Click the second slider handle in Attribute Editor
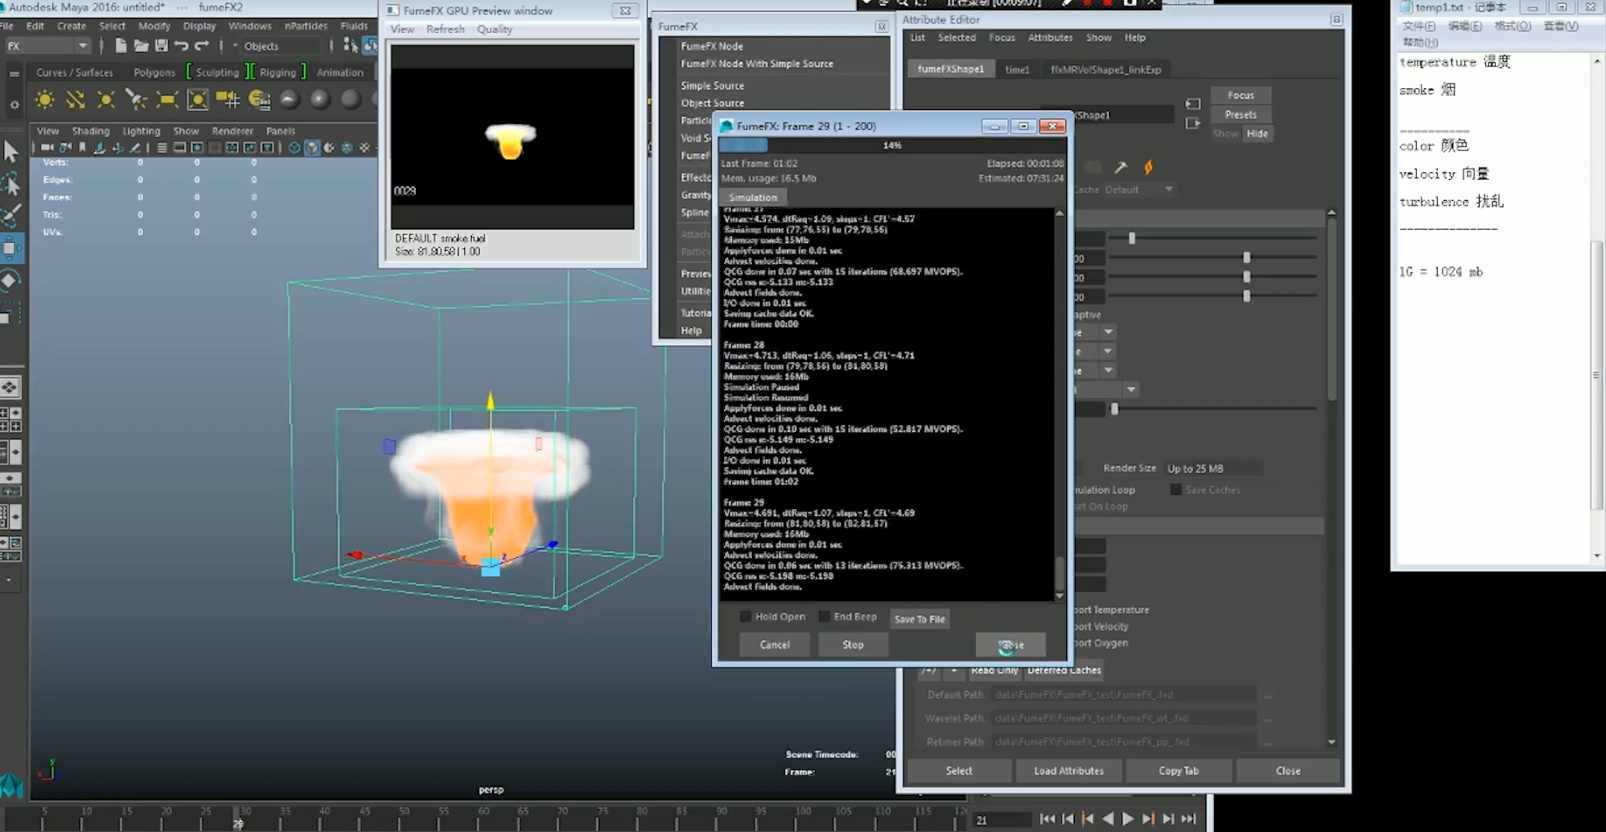 coord(1247,258)
